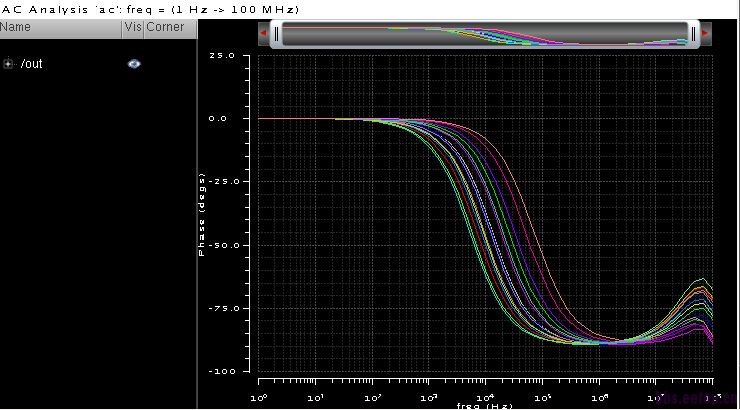This screenshot has width=740, height=410.
Task: Click the -50.0 y-axis tick label
Action: point(222,245)
